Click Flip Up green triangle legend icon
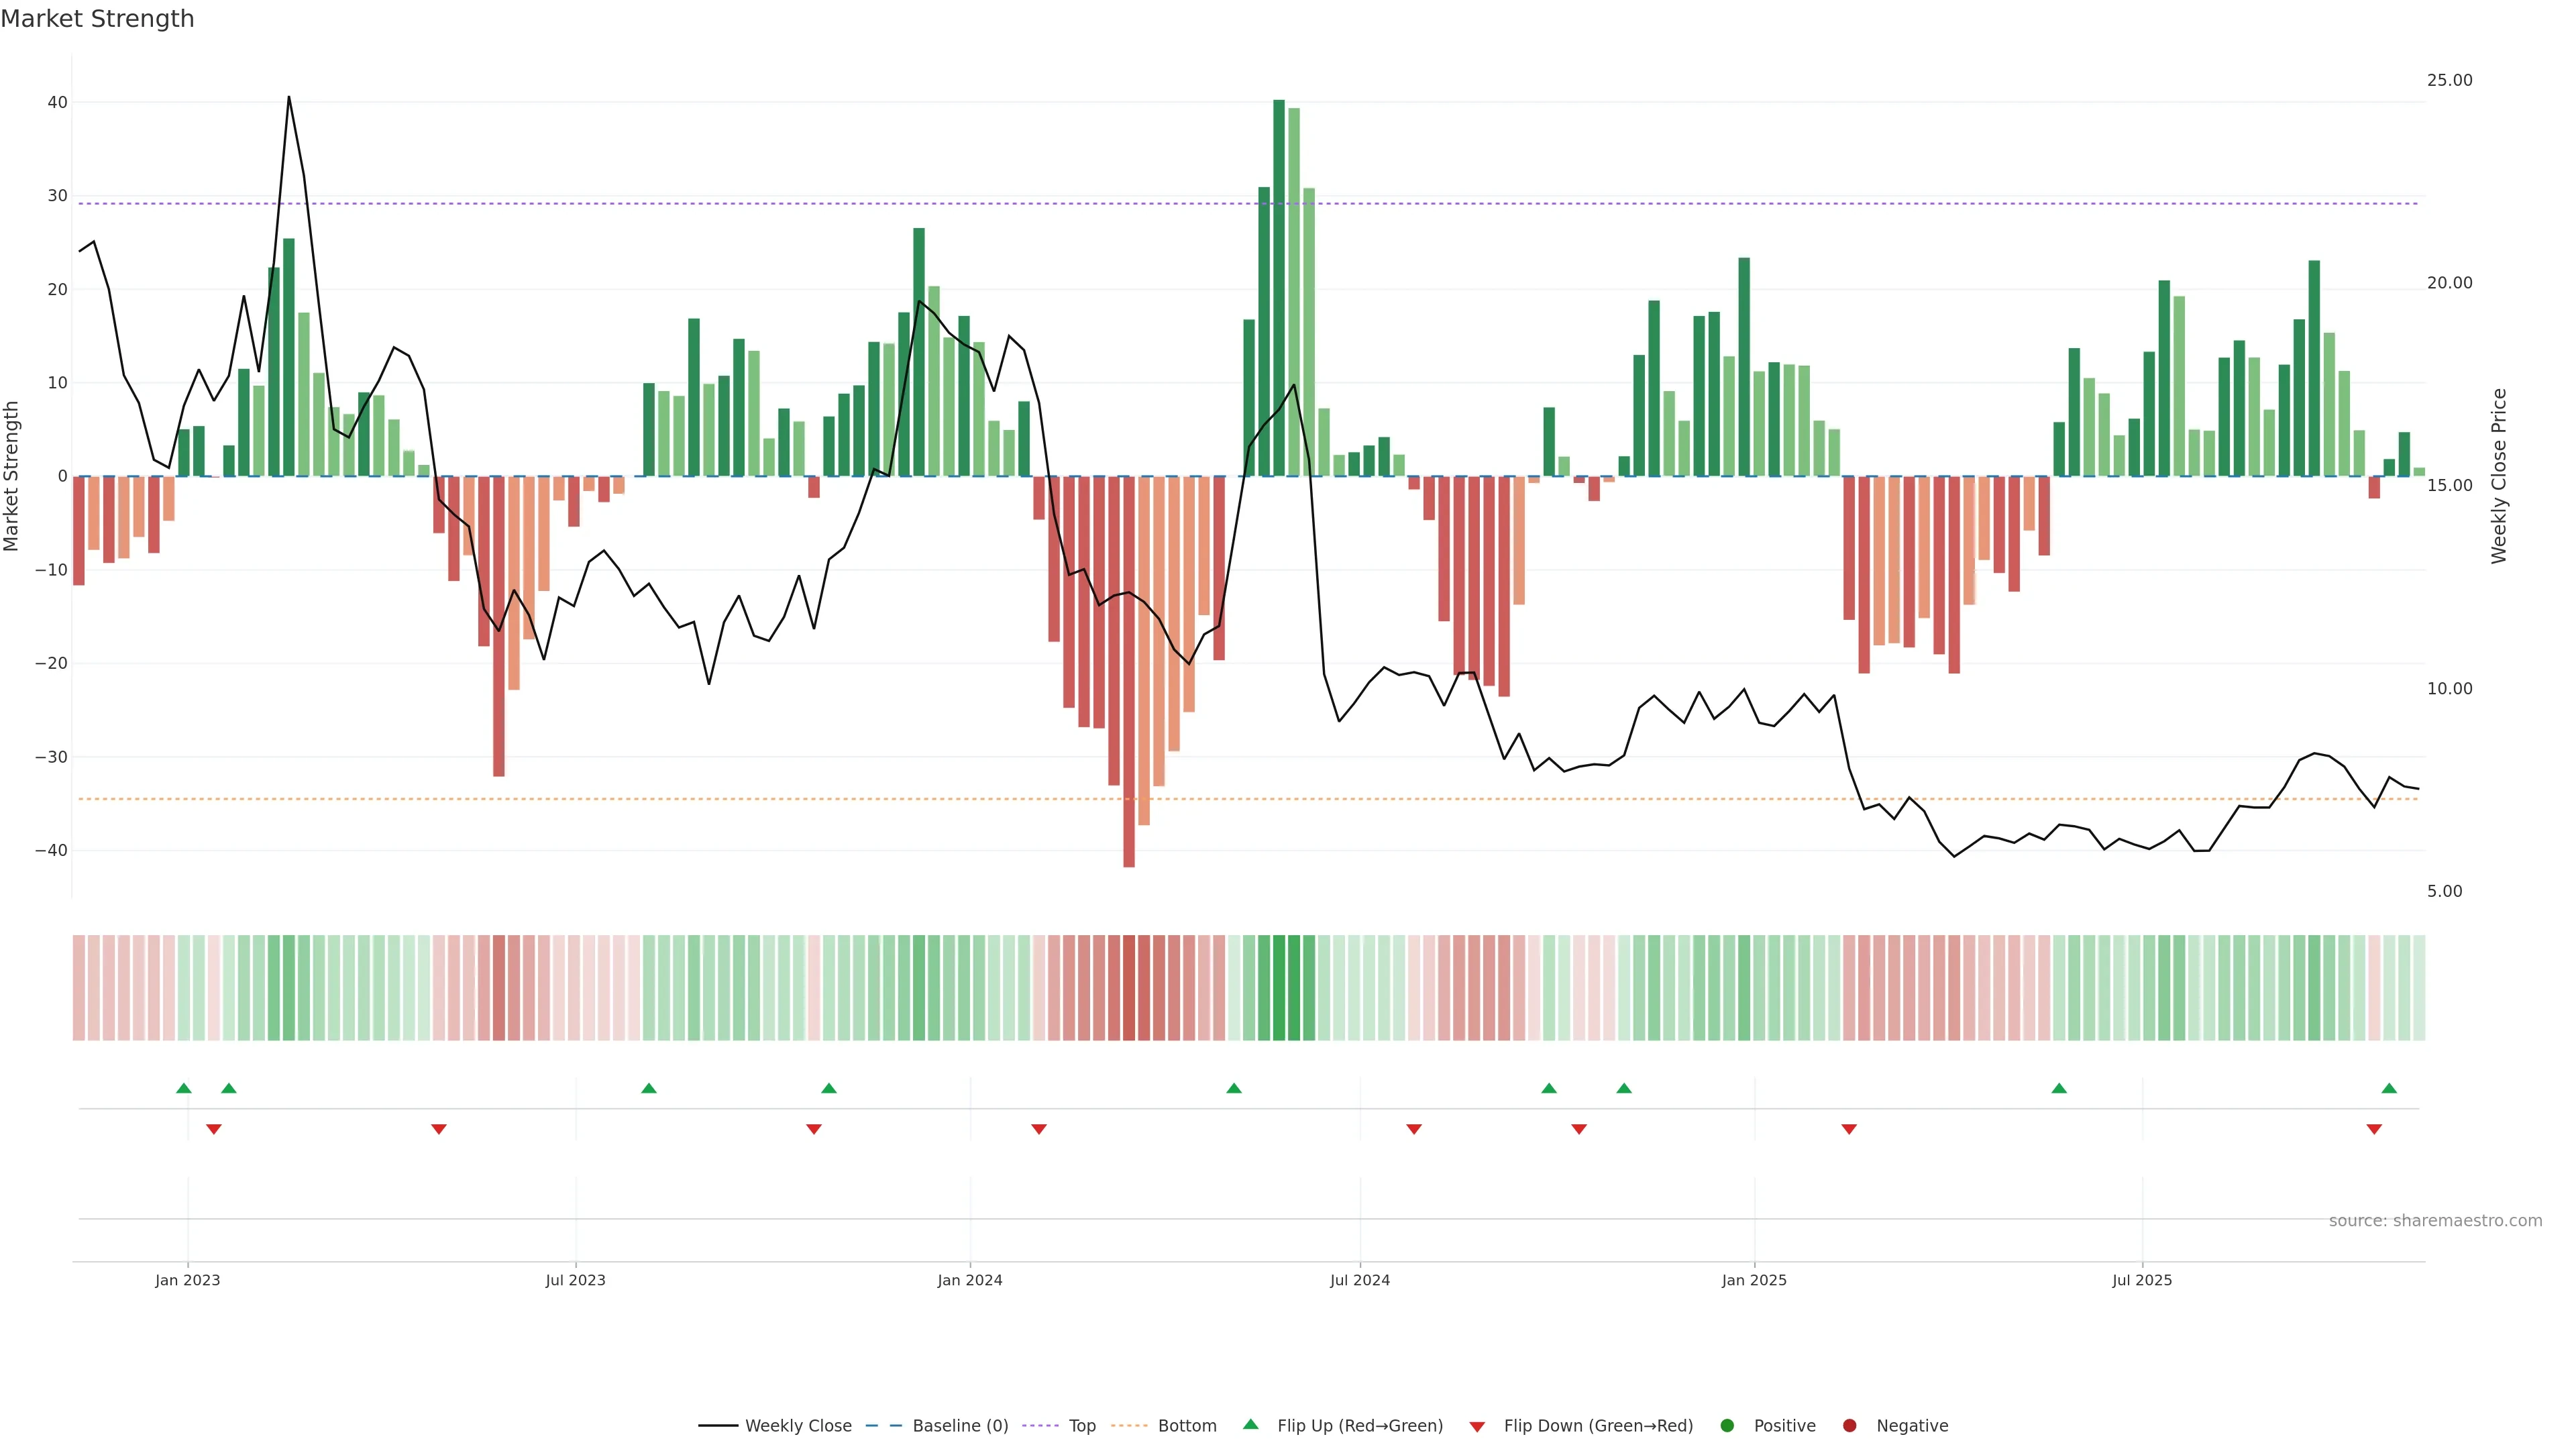The width and height of the screenshot is (2576, 1449). (1250, 1424)
